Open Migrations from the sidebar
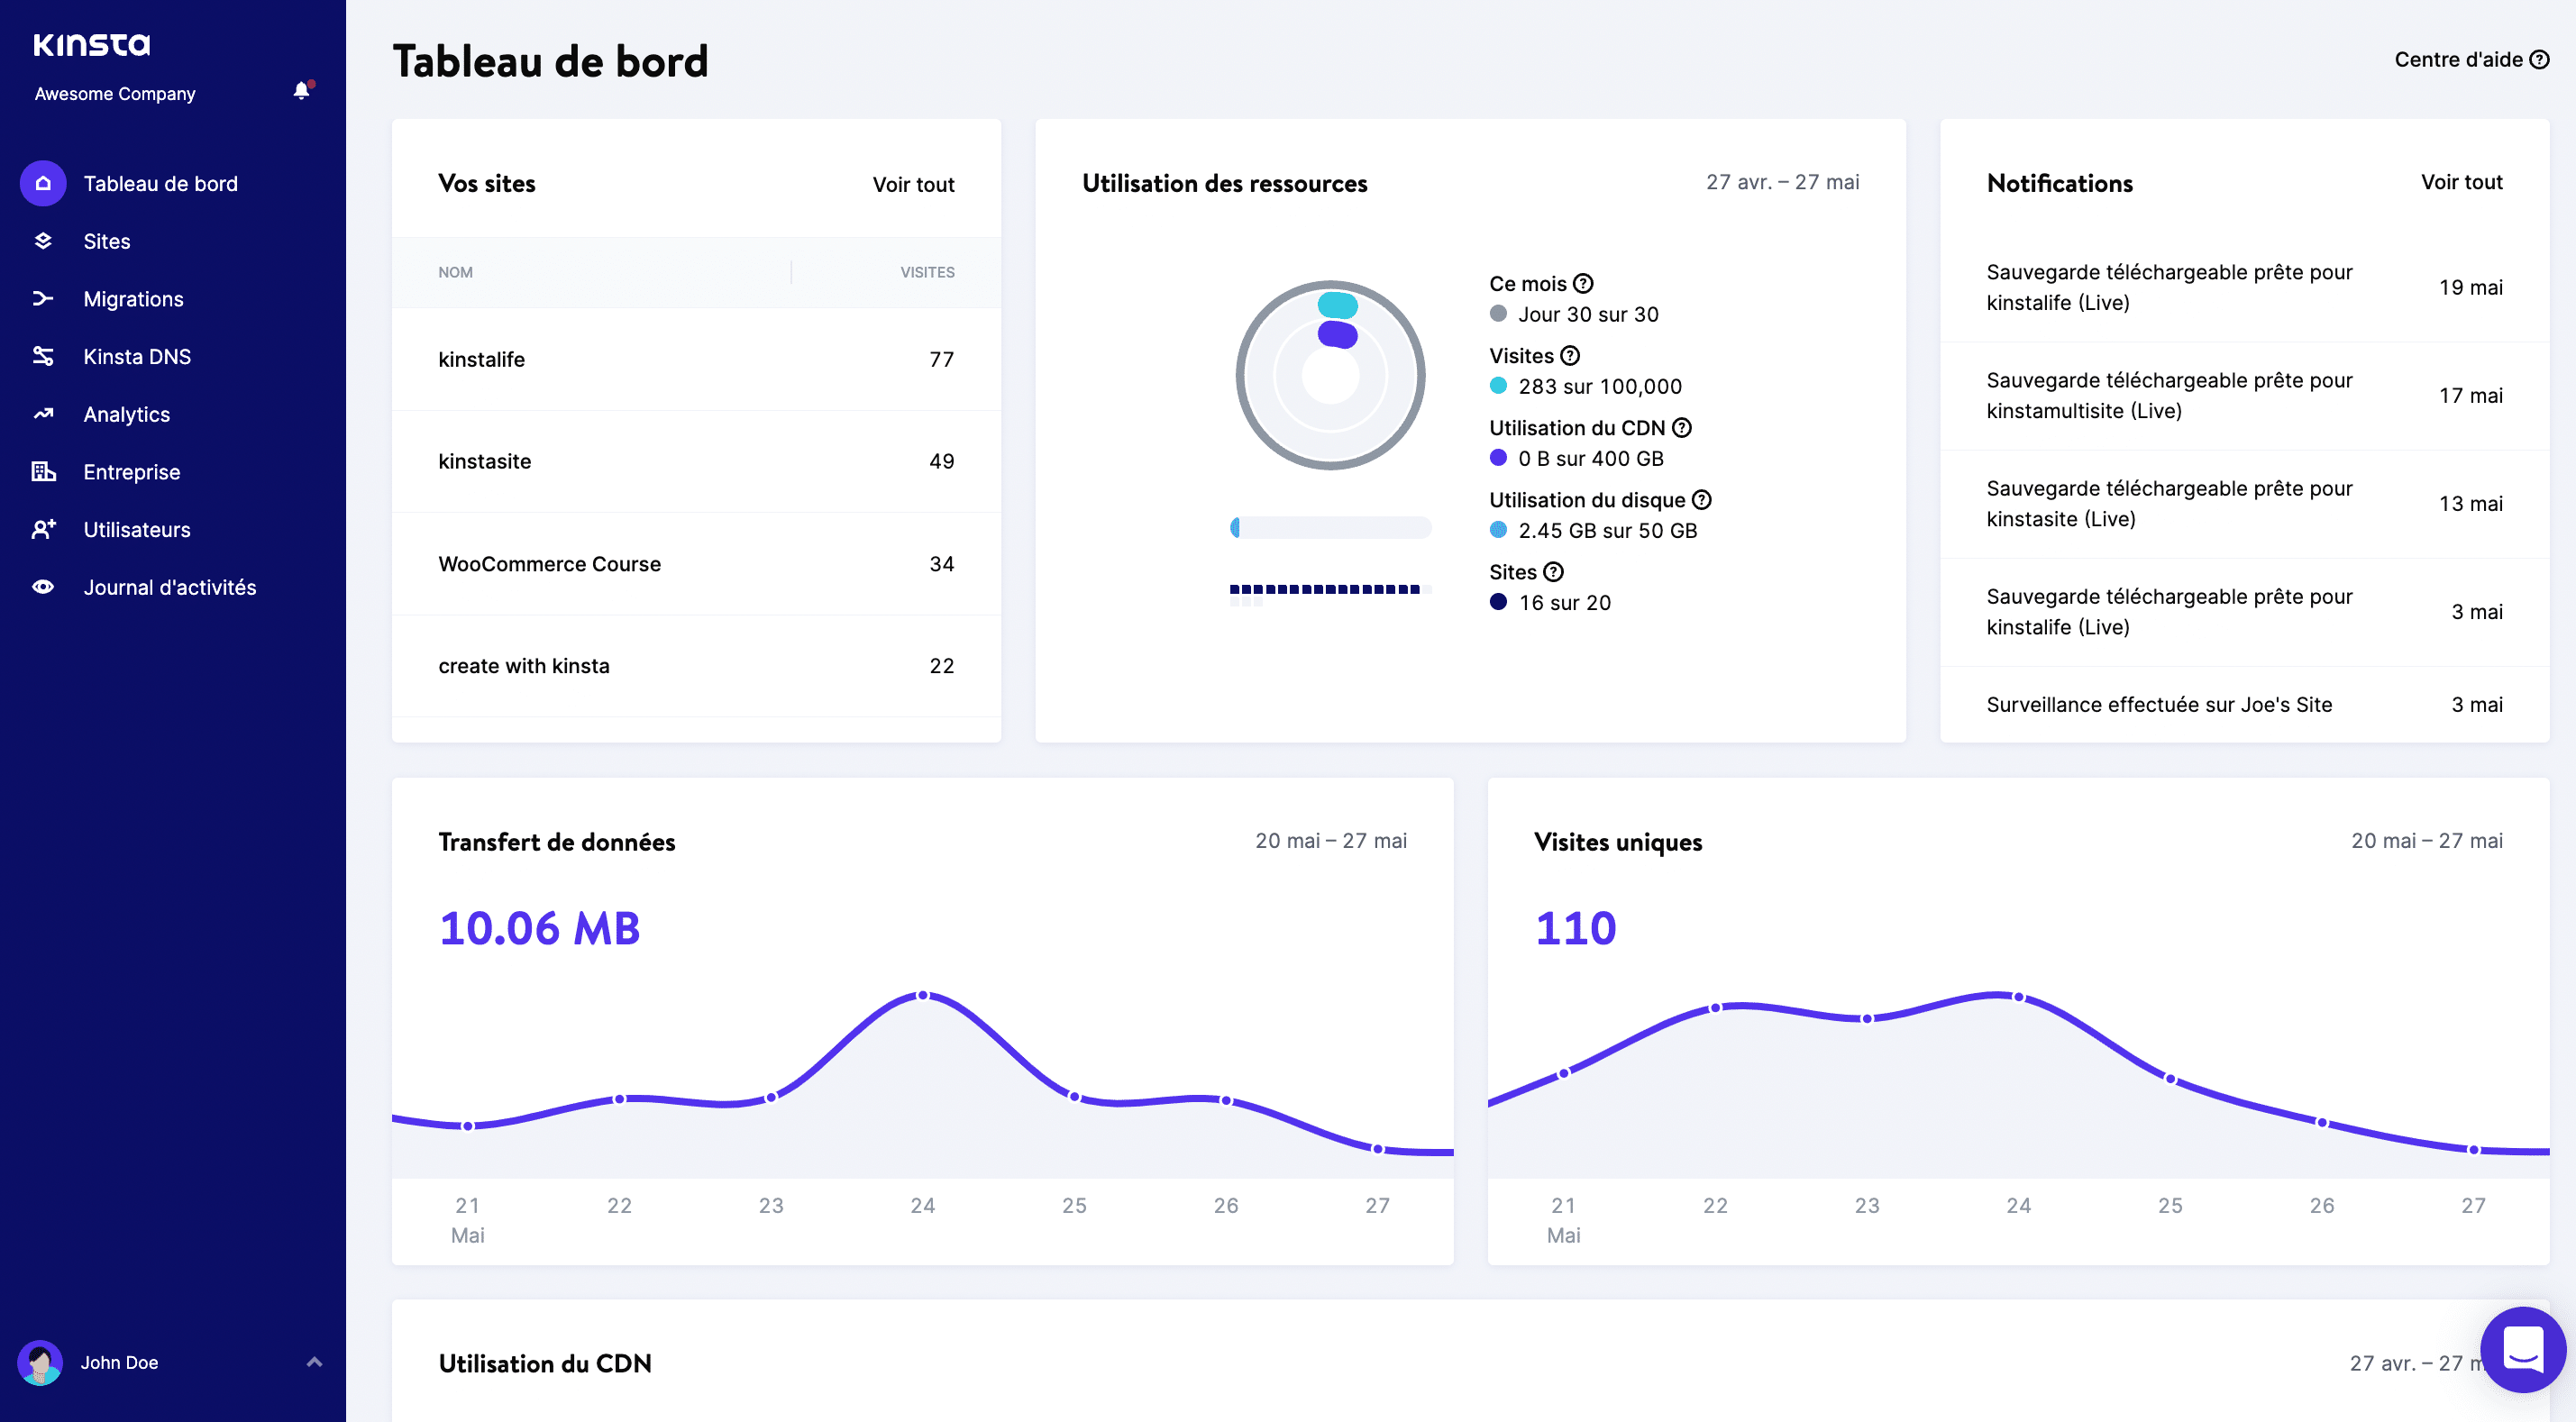Screen dimensions: 2576x1422 coord(132,298)
